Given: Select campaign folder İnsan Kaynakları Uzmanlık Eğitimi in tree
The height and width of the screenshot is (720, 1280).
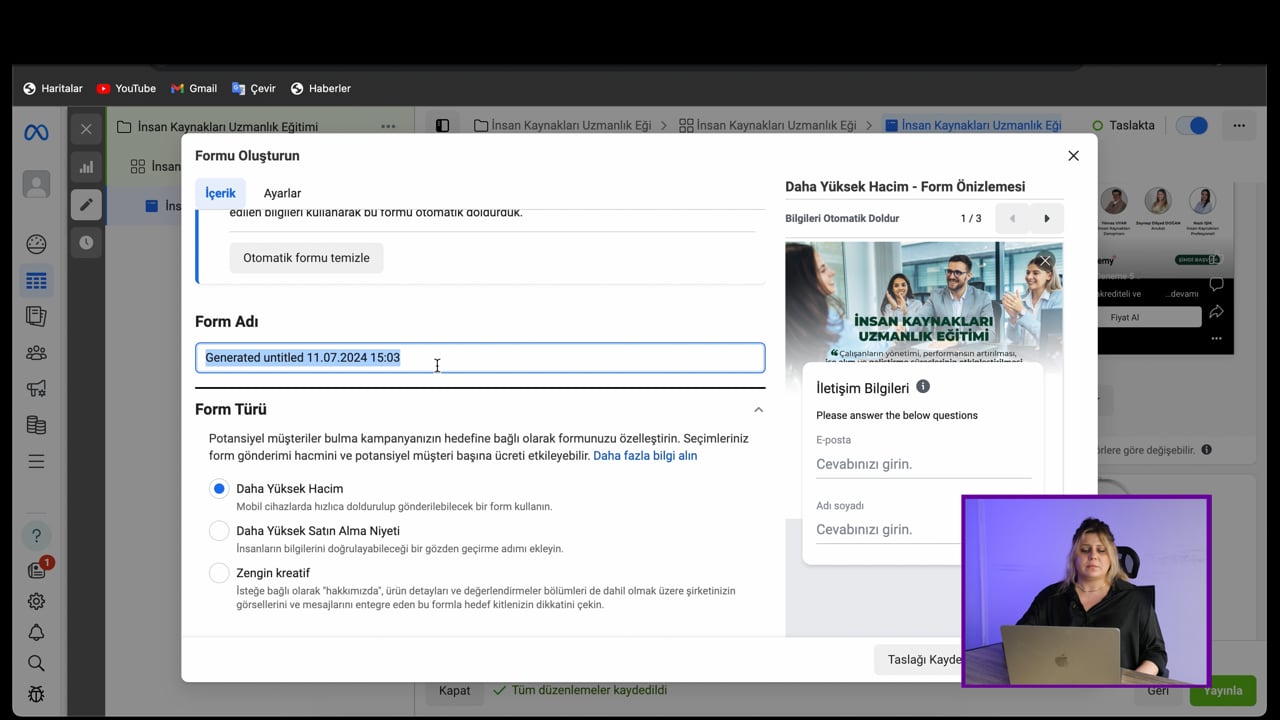Looking at the screenshot, I should pos(218,127).
